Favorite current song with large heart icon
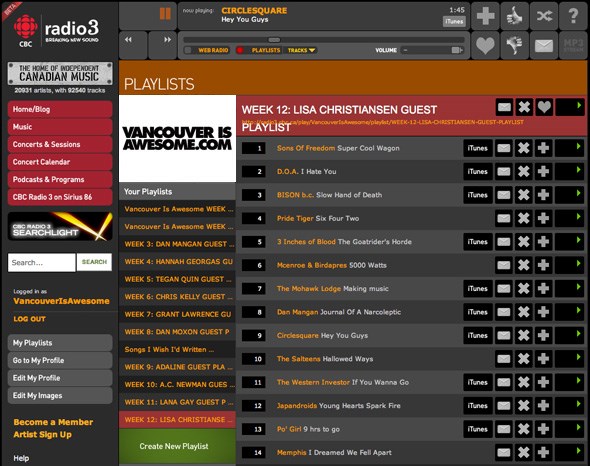Viewport: 590px width, 466px height. 485,45
